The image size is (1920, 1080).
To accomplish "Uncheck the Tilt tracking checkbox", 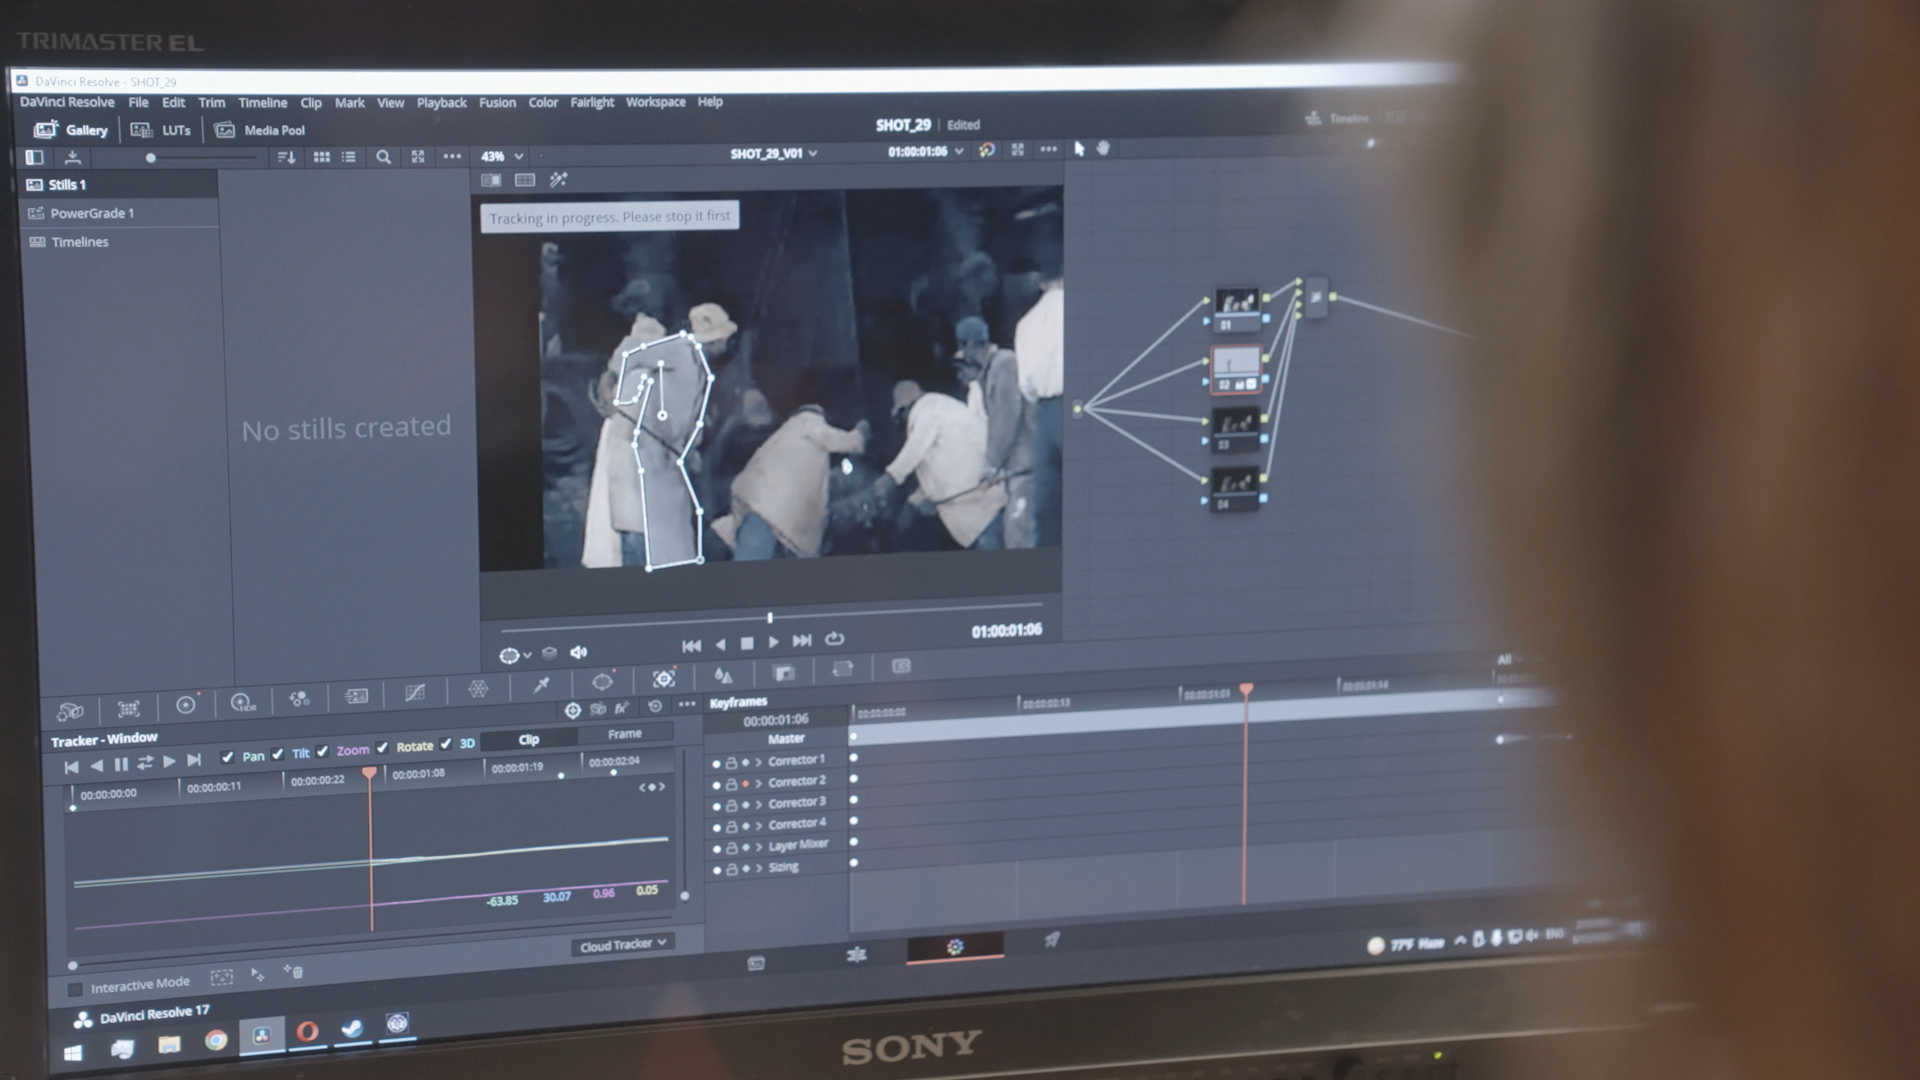I will click(x=277, y=754).
